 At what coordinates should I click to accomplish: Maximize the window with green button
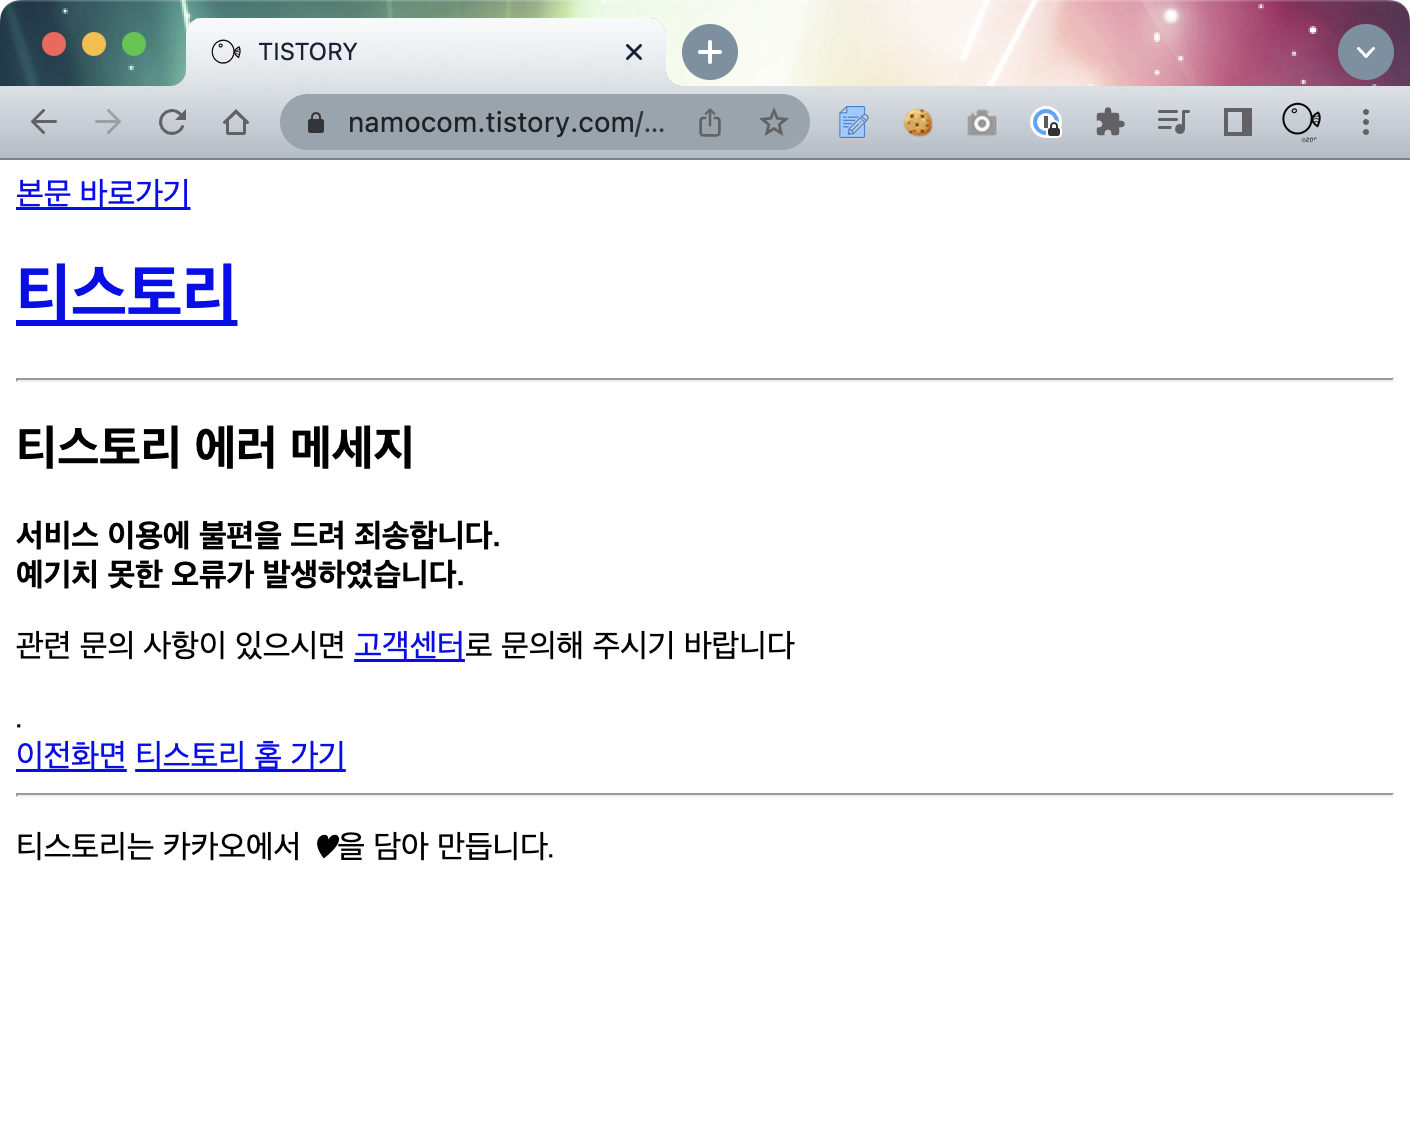point(134,44)
